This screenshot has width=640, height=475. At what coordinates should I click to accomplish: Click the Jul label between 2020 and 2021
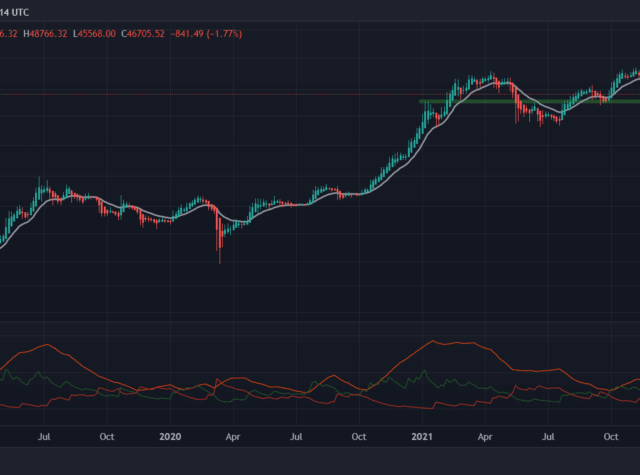[x=296, y=437]
